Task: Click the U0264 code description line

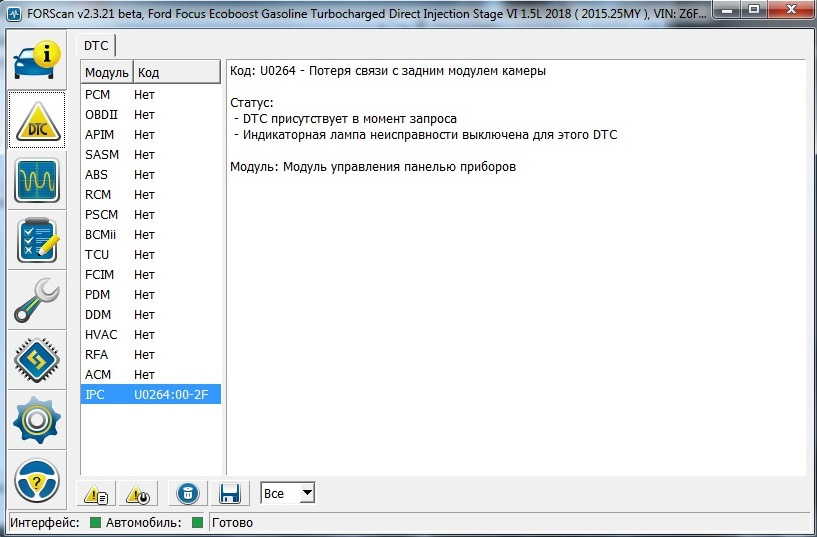Action: pyautogui.click(x=388, y=71)
